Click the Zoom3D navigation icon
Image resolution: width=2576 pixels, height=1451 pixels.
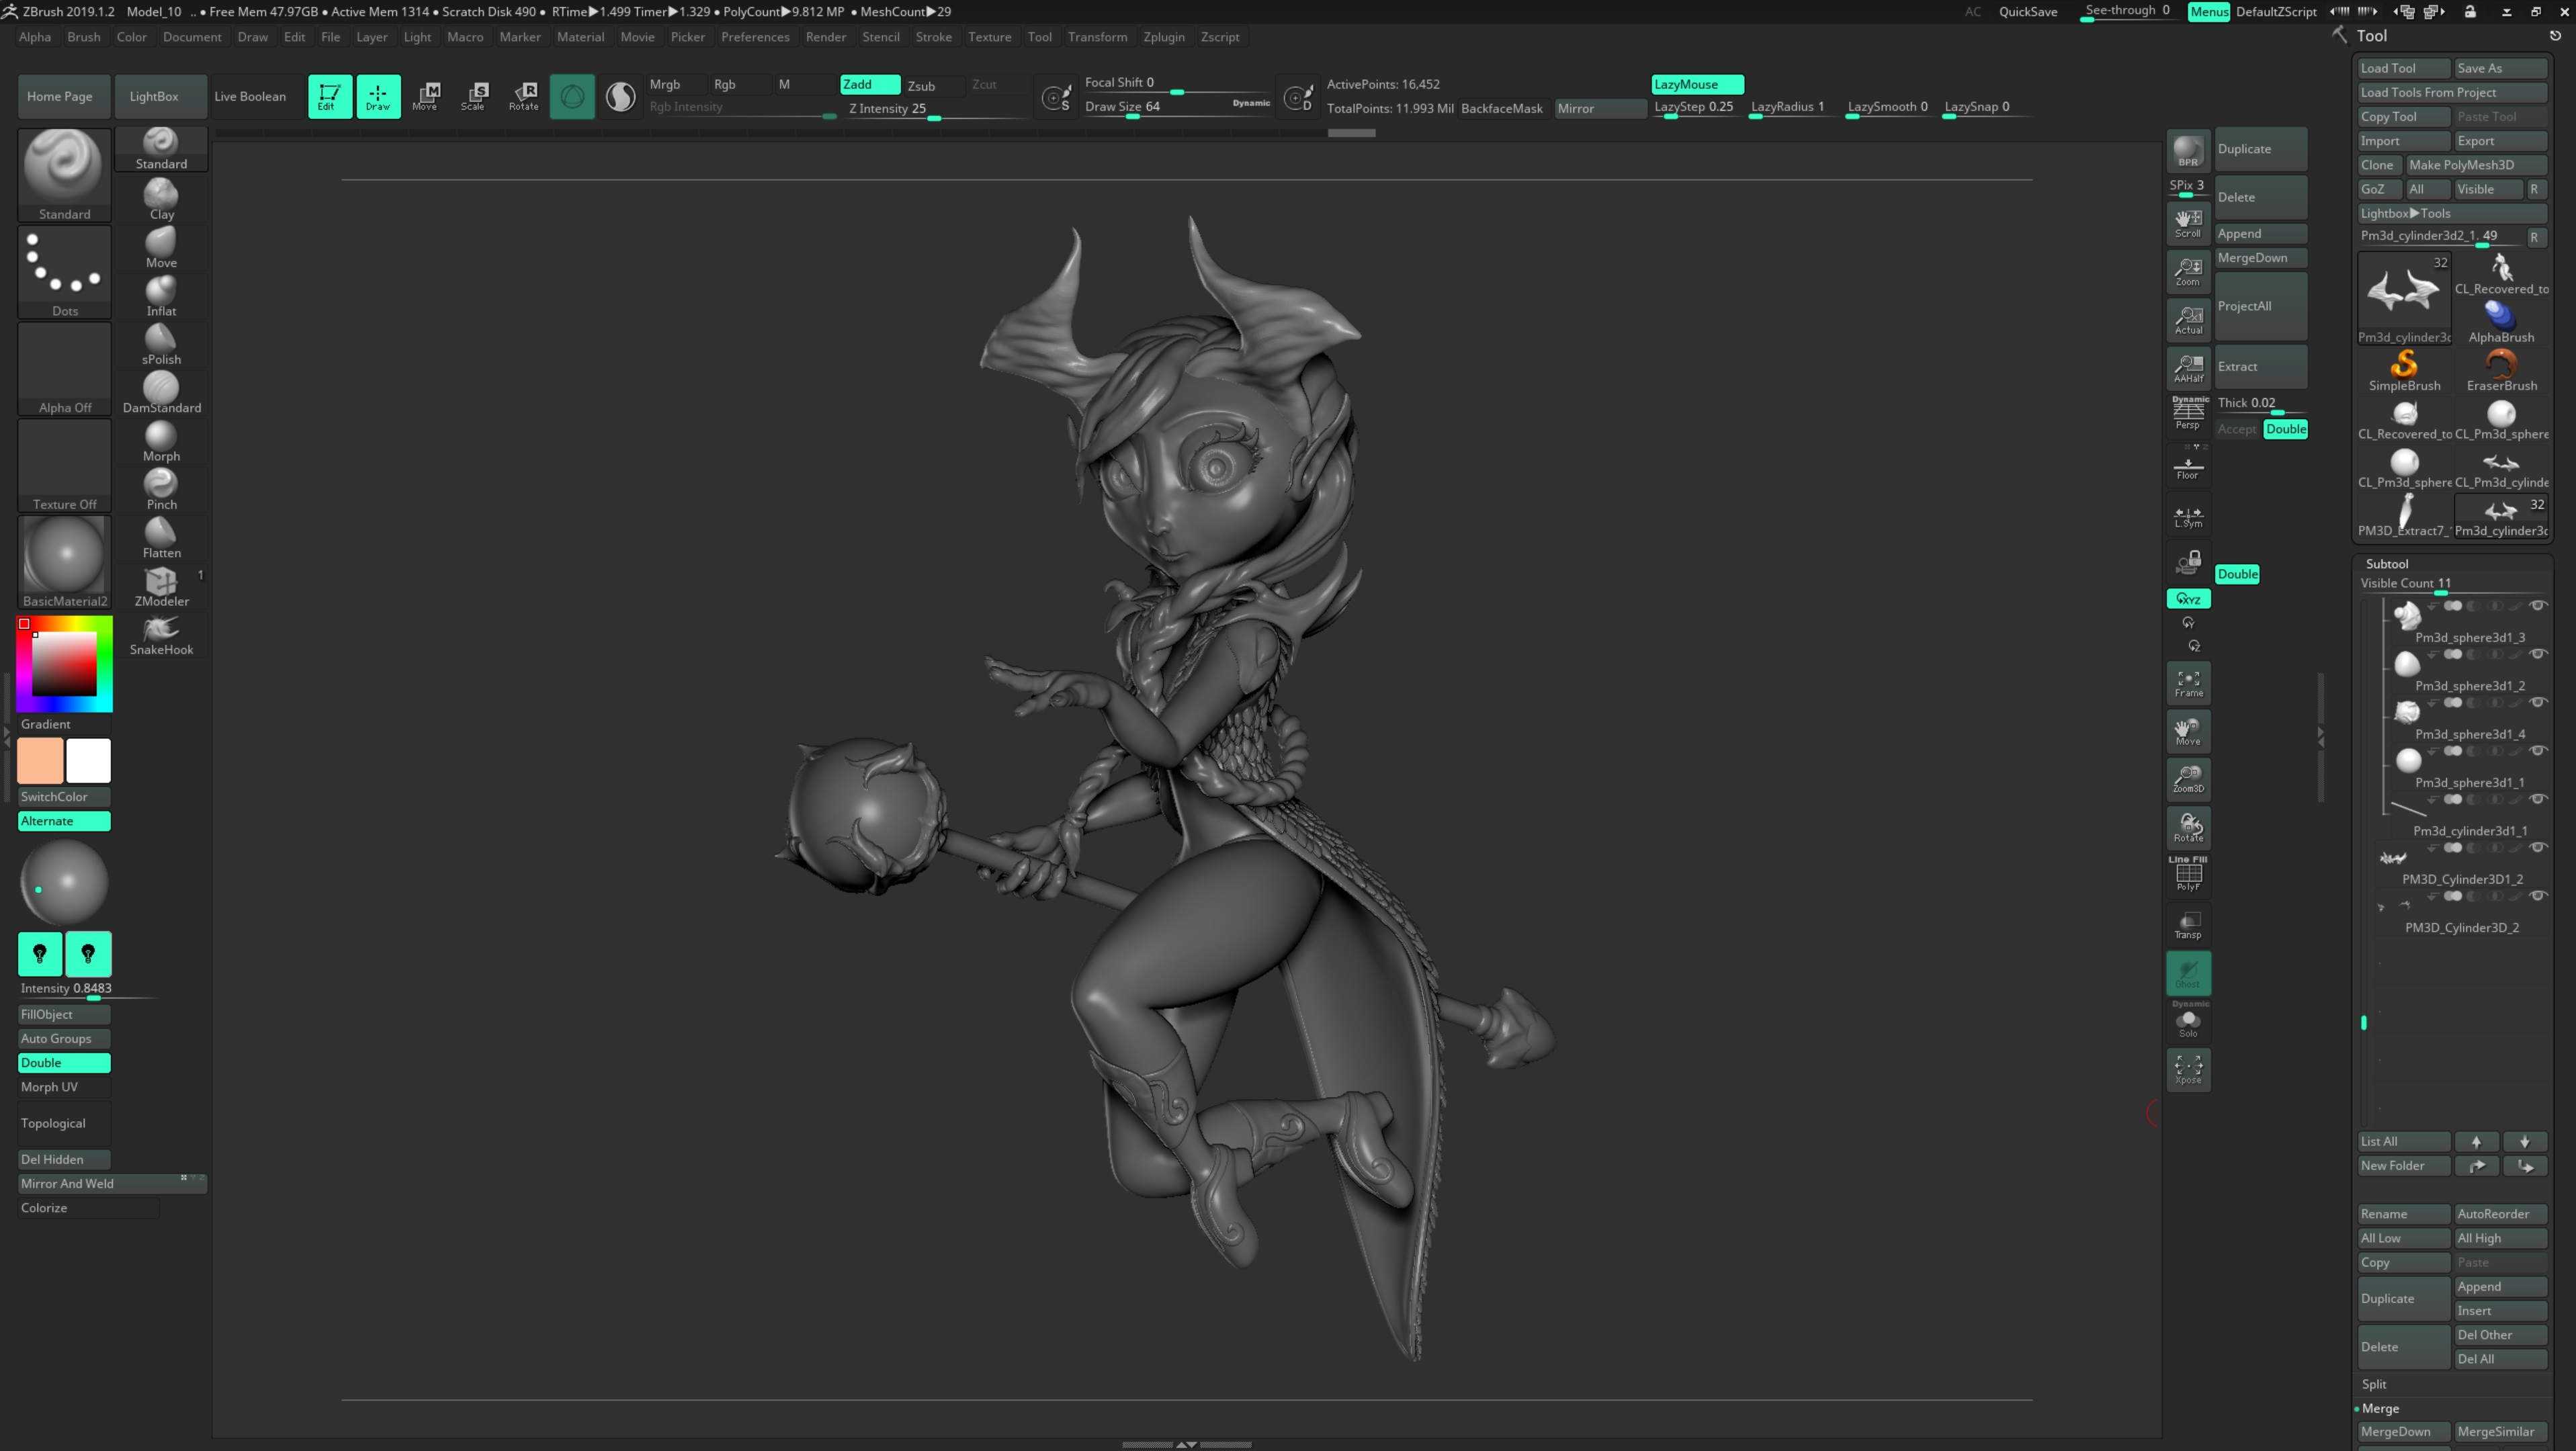pos(2188,779)
